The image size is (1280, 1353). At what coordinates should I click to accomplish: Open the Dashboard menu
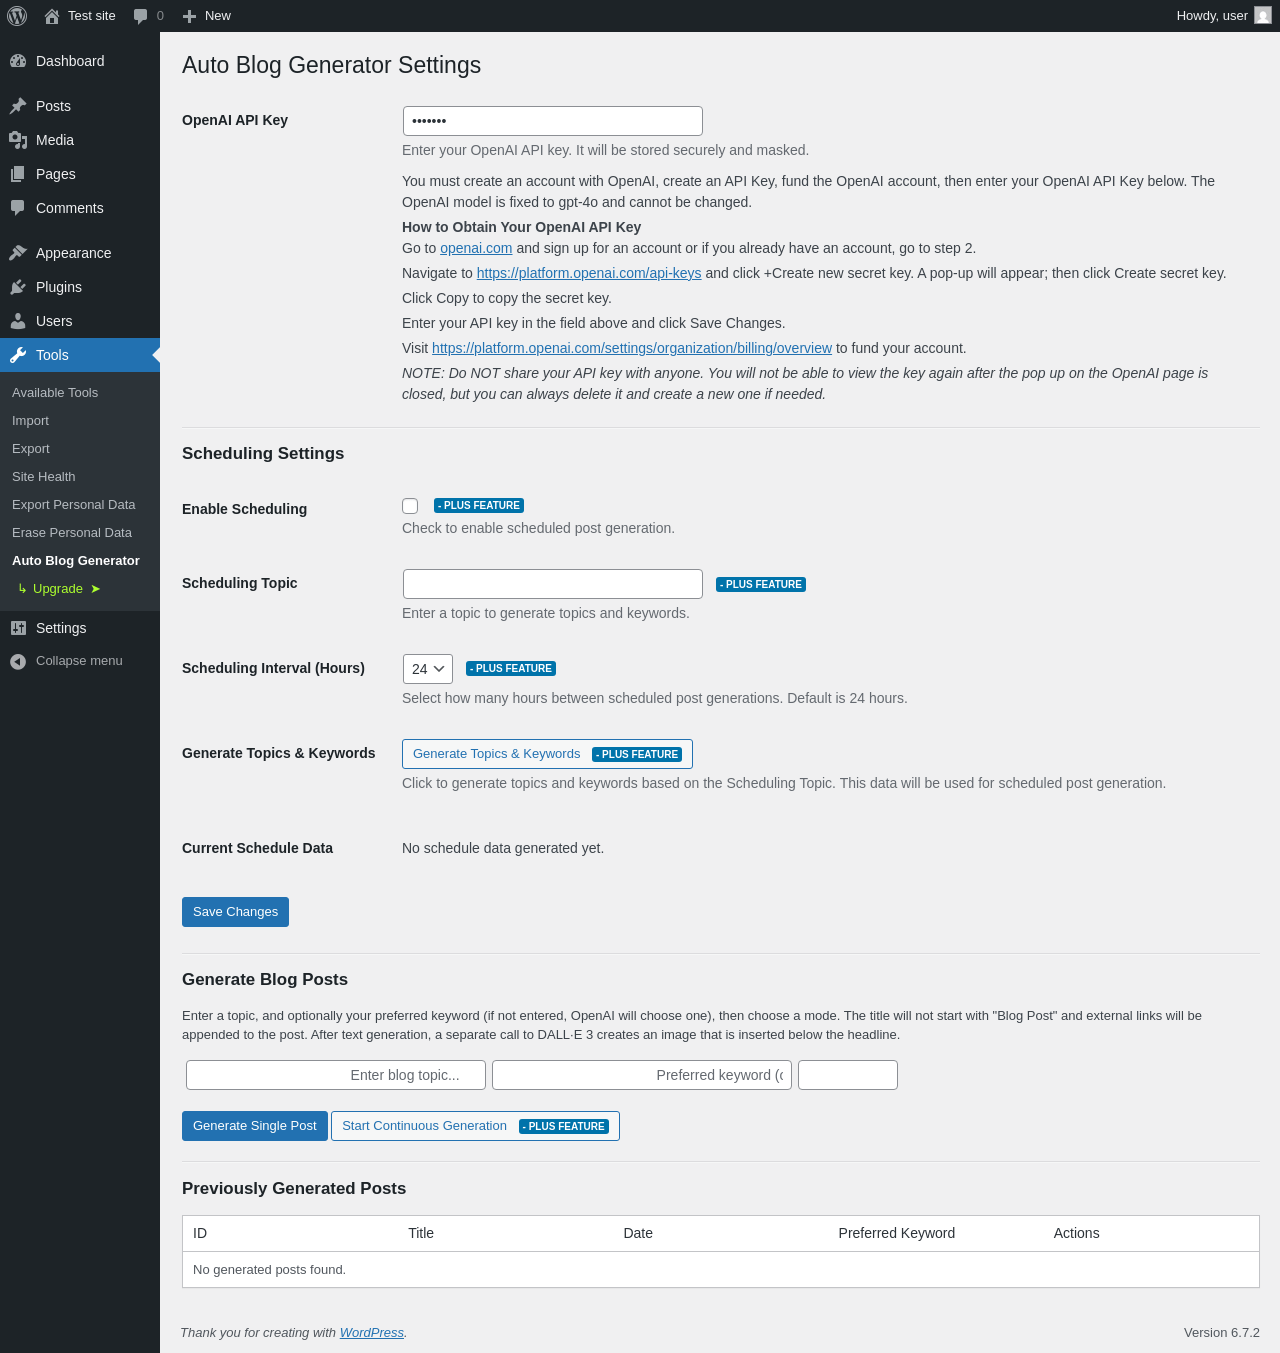[x=70, y=61]
